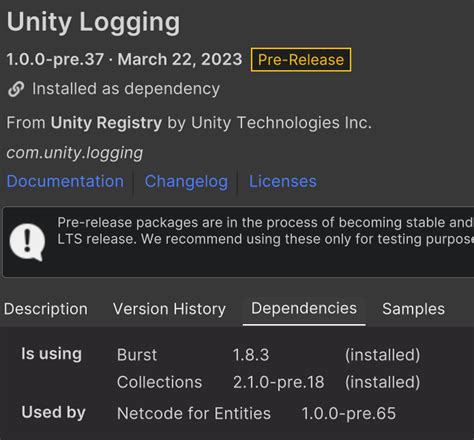The height and width of the screenshot is (440, 474).
Task: Open the Licenses link
Action: point(283,181)
